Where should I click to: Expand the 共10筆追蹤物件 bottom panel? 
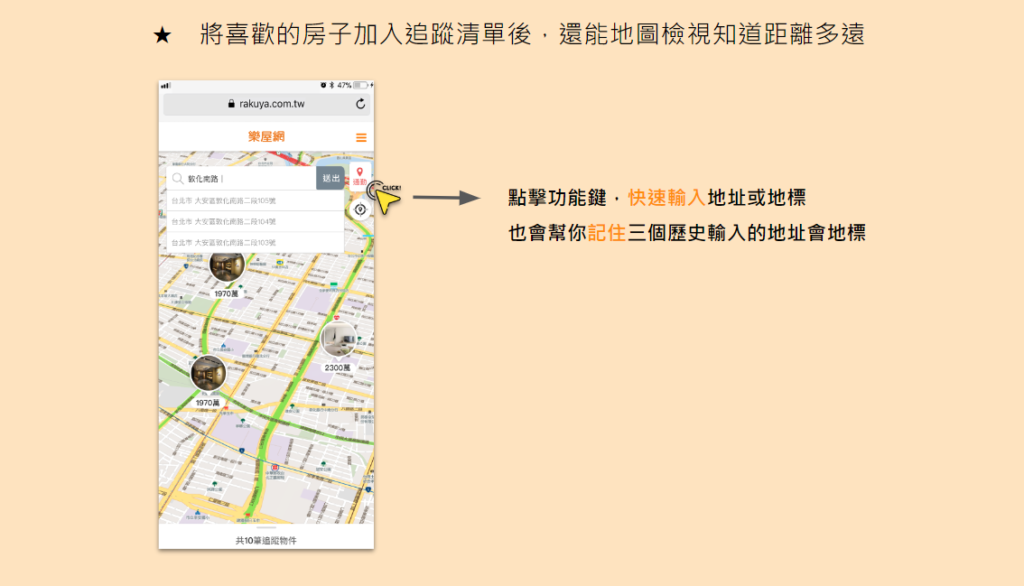pyautogui.click(x=266, y=537)
